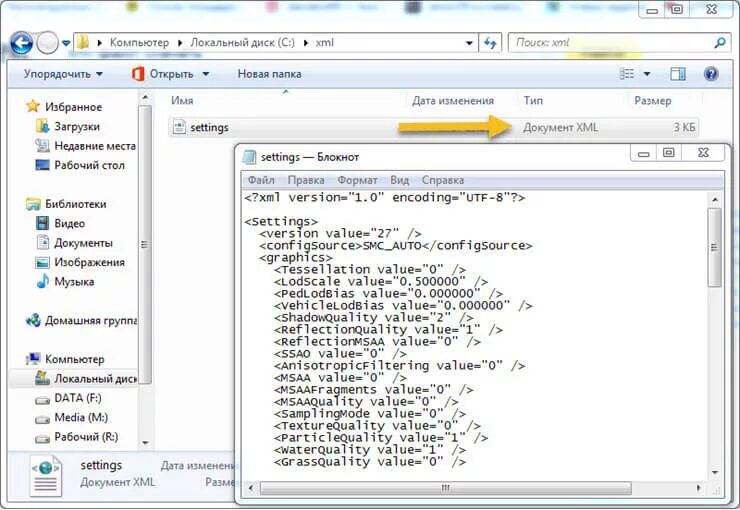This screenshot has height=510, width=740.
Task: Click Блокнот horizontal scrollbar thumb
Action: 445,488
